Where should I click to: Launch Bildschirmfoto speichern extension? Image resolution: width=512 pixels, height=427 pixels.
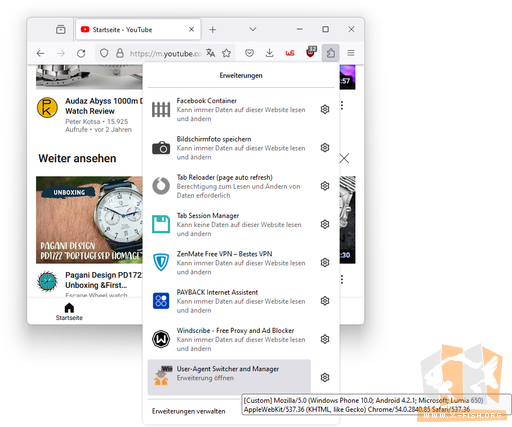pyautogui.click(x=229, y=148)
